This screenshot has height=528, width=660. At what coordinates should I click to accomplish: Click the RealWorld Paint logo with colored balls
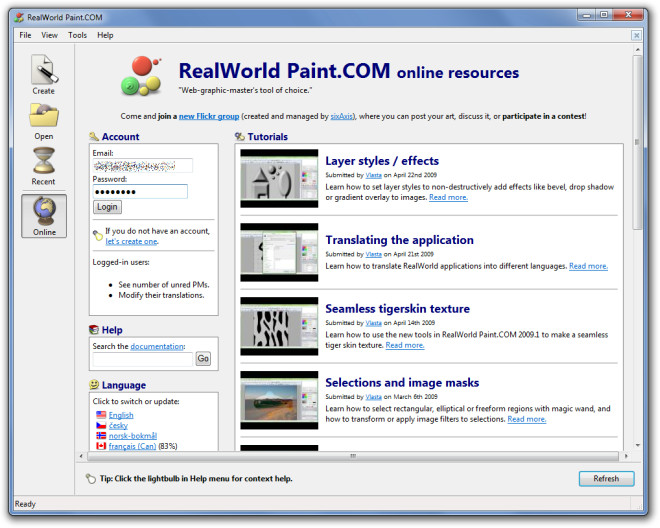coord(141,76)
